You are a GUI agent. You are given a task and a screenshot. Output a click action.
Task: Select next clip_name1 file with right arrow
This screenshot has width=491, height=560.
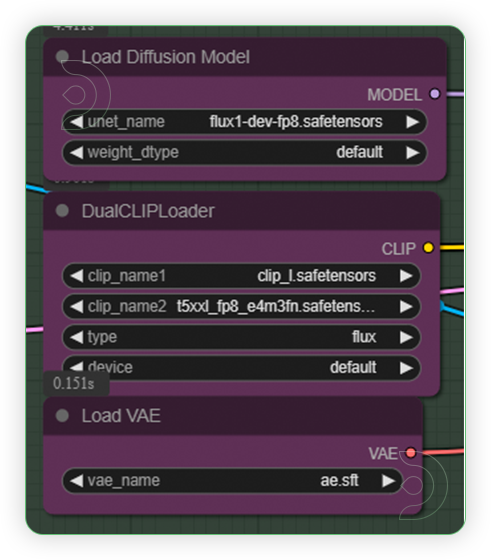point(406,276)
